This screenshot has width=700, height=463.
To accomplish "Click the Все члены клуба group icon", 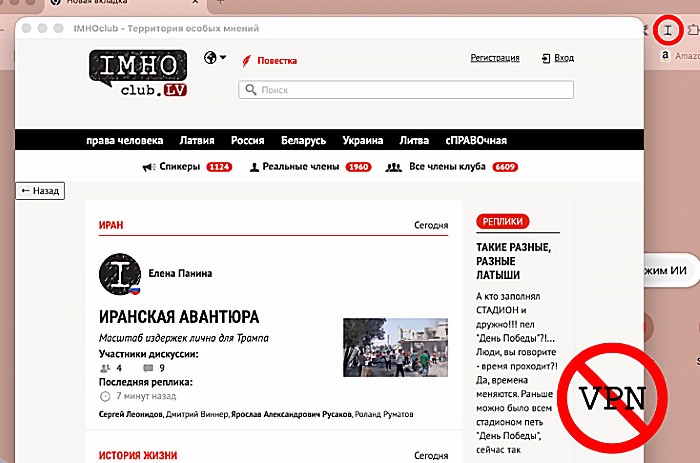I will (x=394, y=167).
